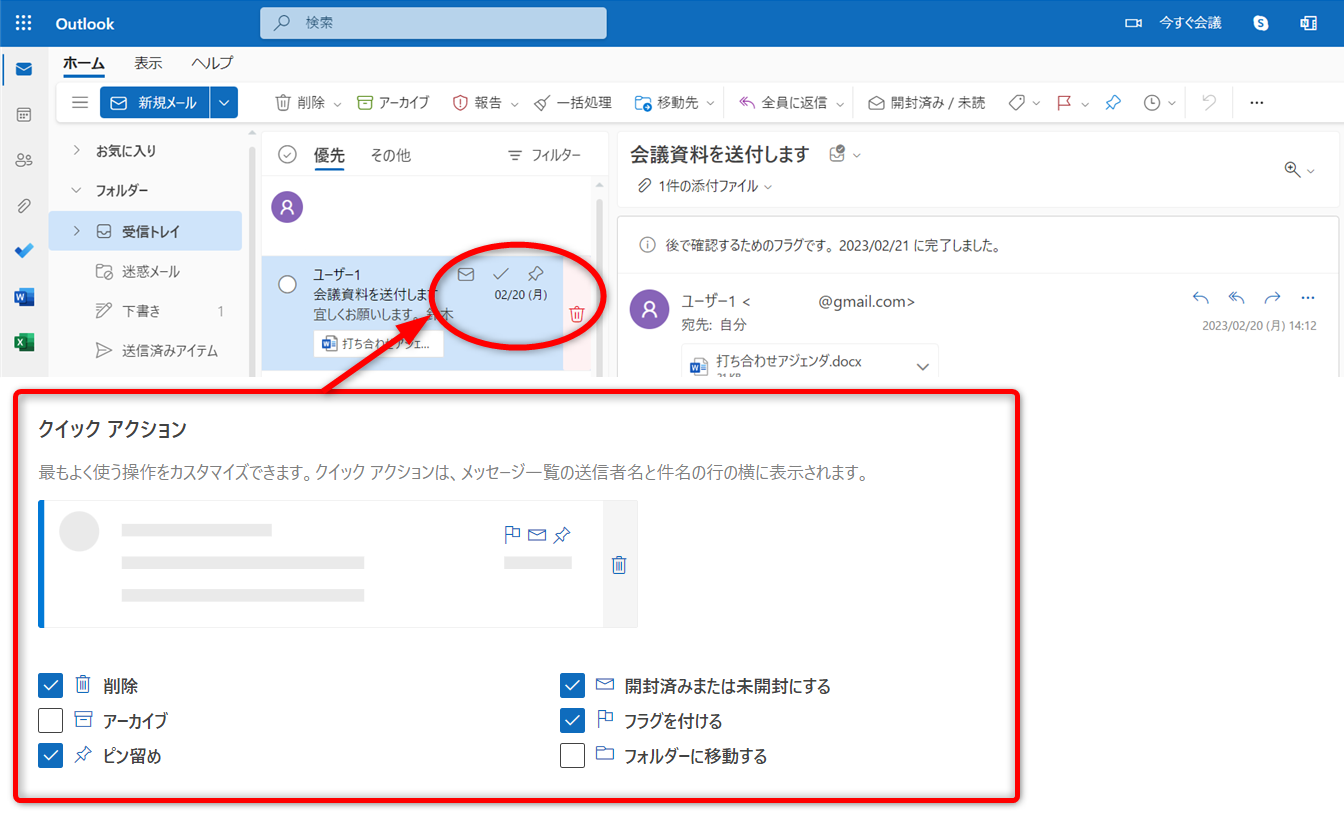The height and width of the screenshot is (814, 1344).
Task: Uncheck the 削除 quick action checkbox
Action: (51, 686)
